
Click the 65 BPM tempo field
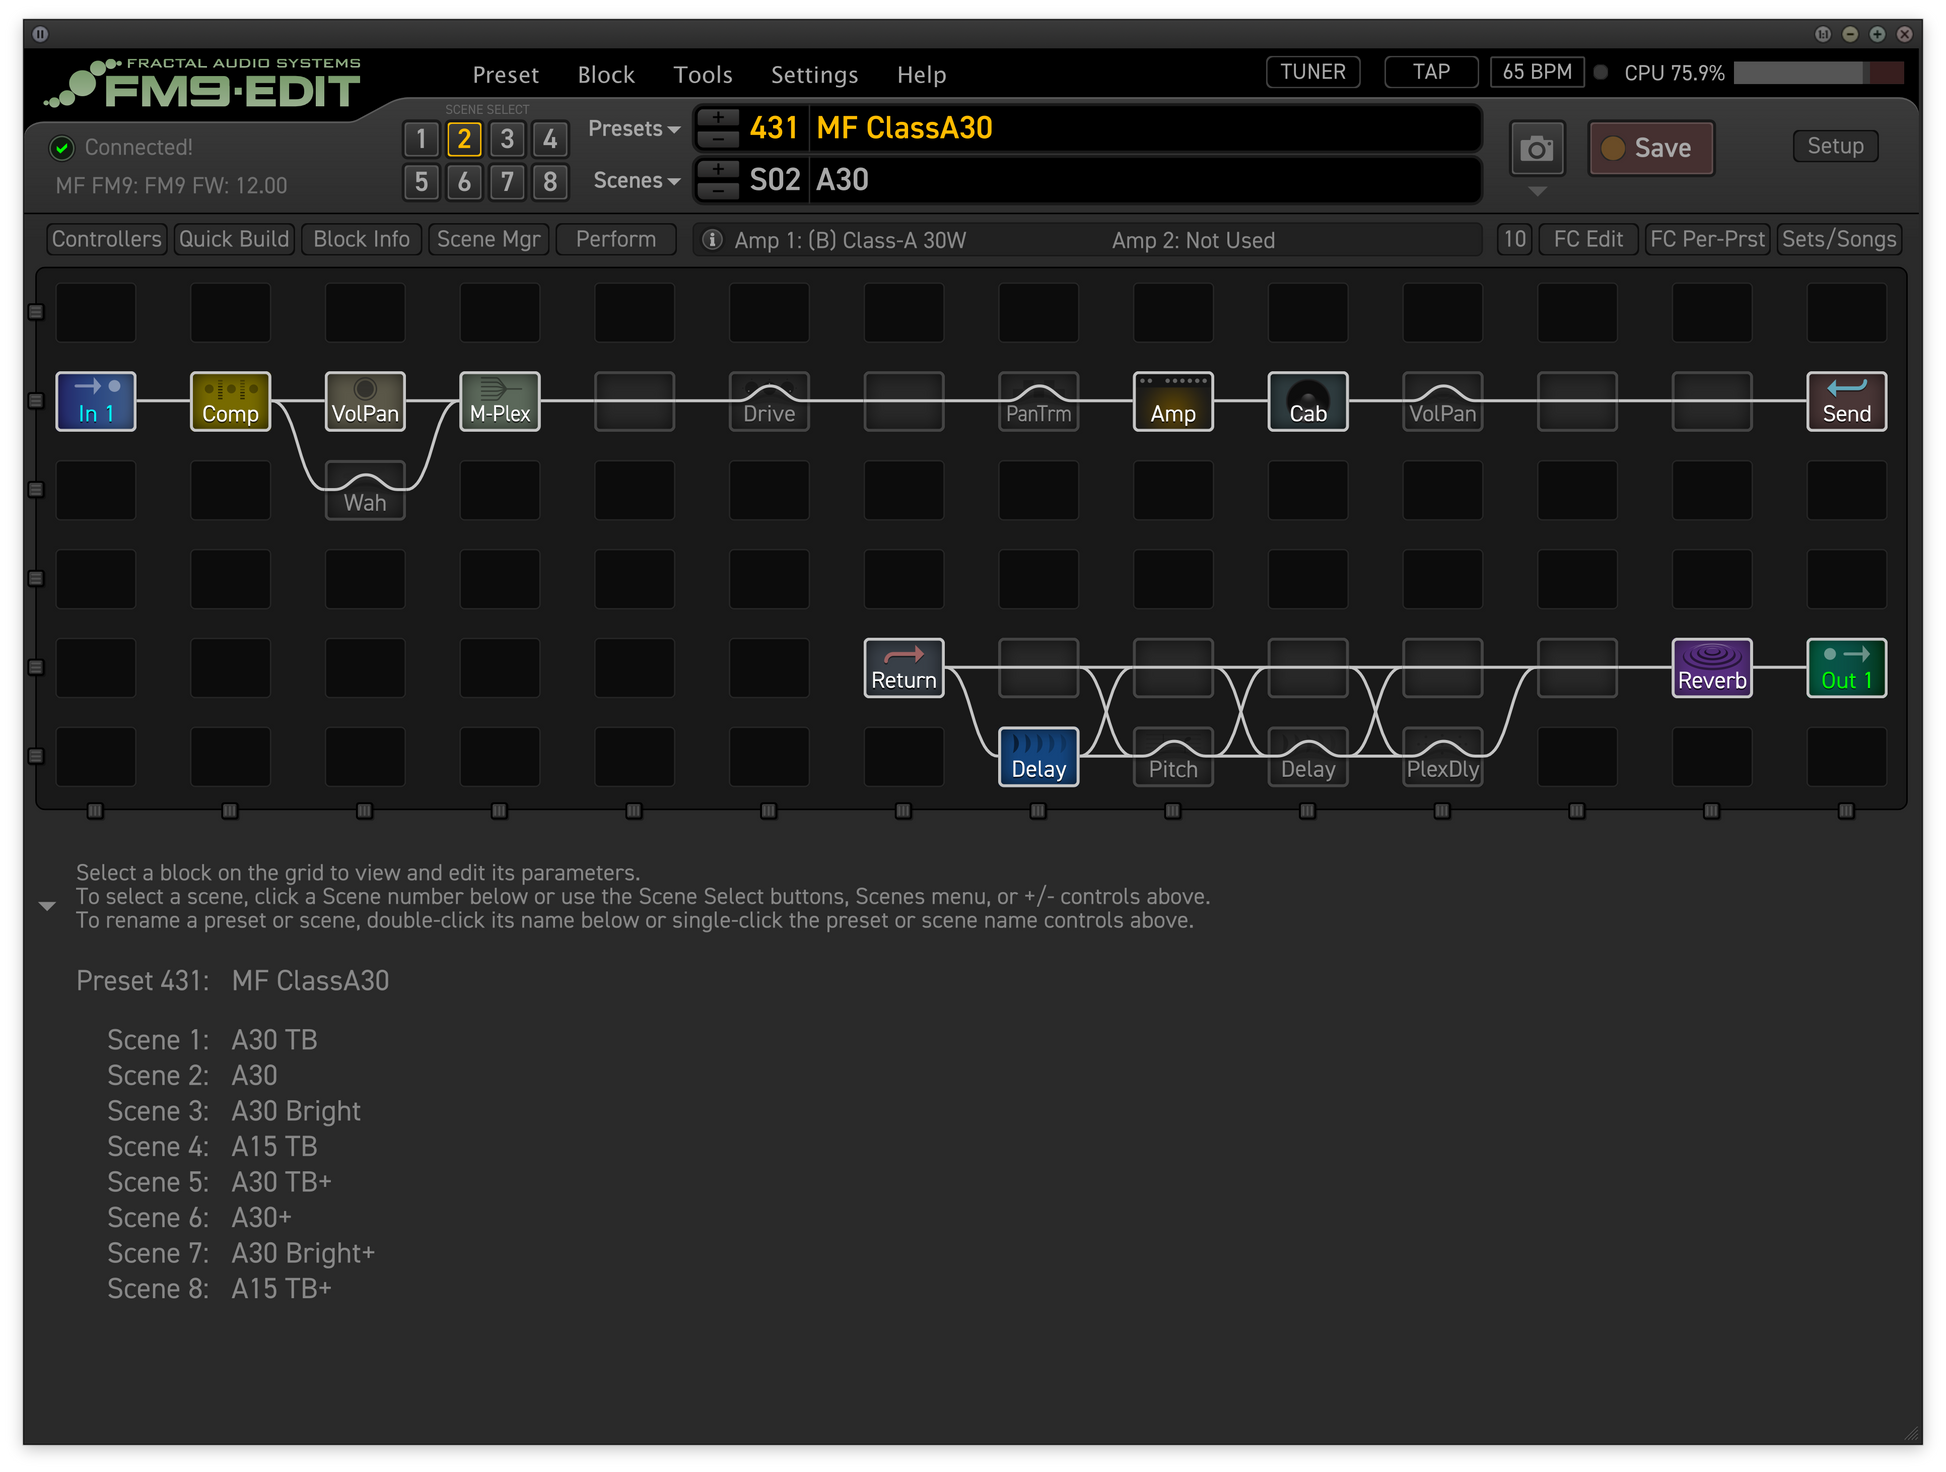pyautogui.click(x=1537, y=72)
